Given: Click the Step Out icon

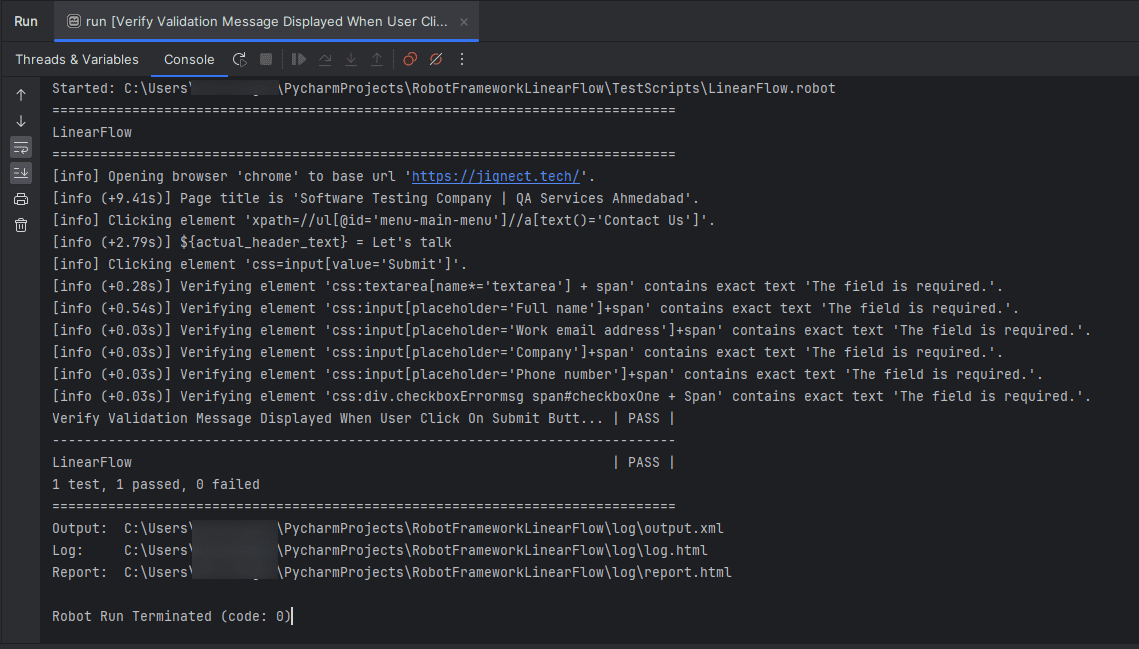Looking at the screenshot, I should [x=377, y=60].
